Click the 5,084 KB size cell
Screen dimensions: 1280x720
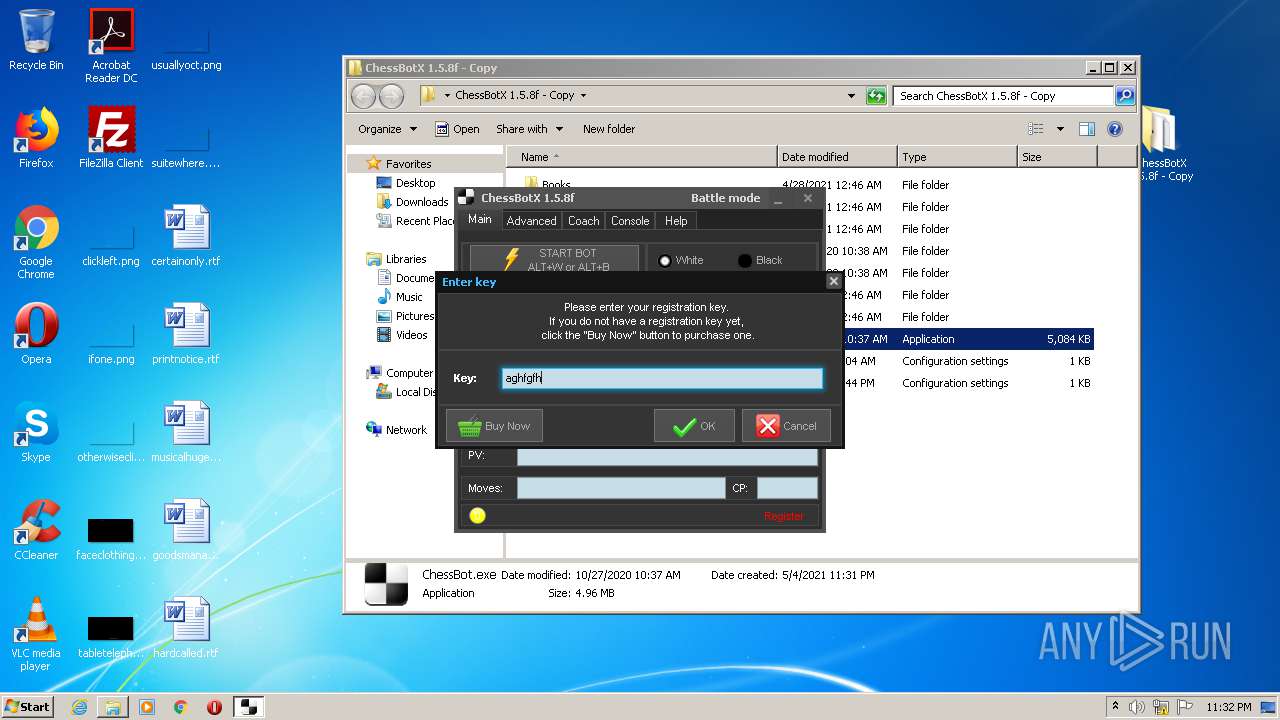tap(1068, 339)
